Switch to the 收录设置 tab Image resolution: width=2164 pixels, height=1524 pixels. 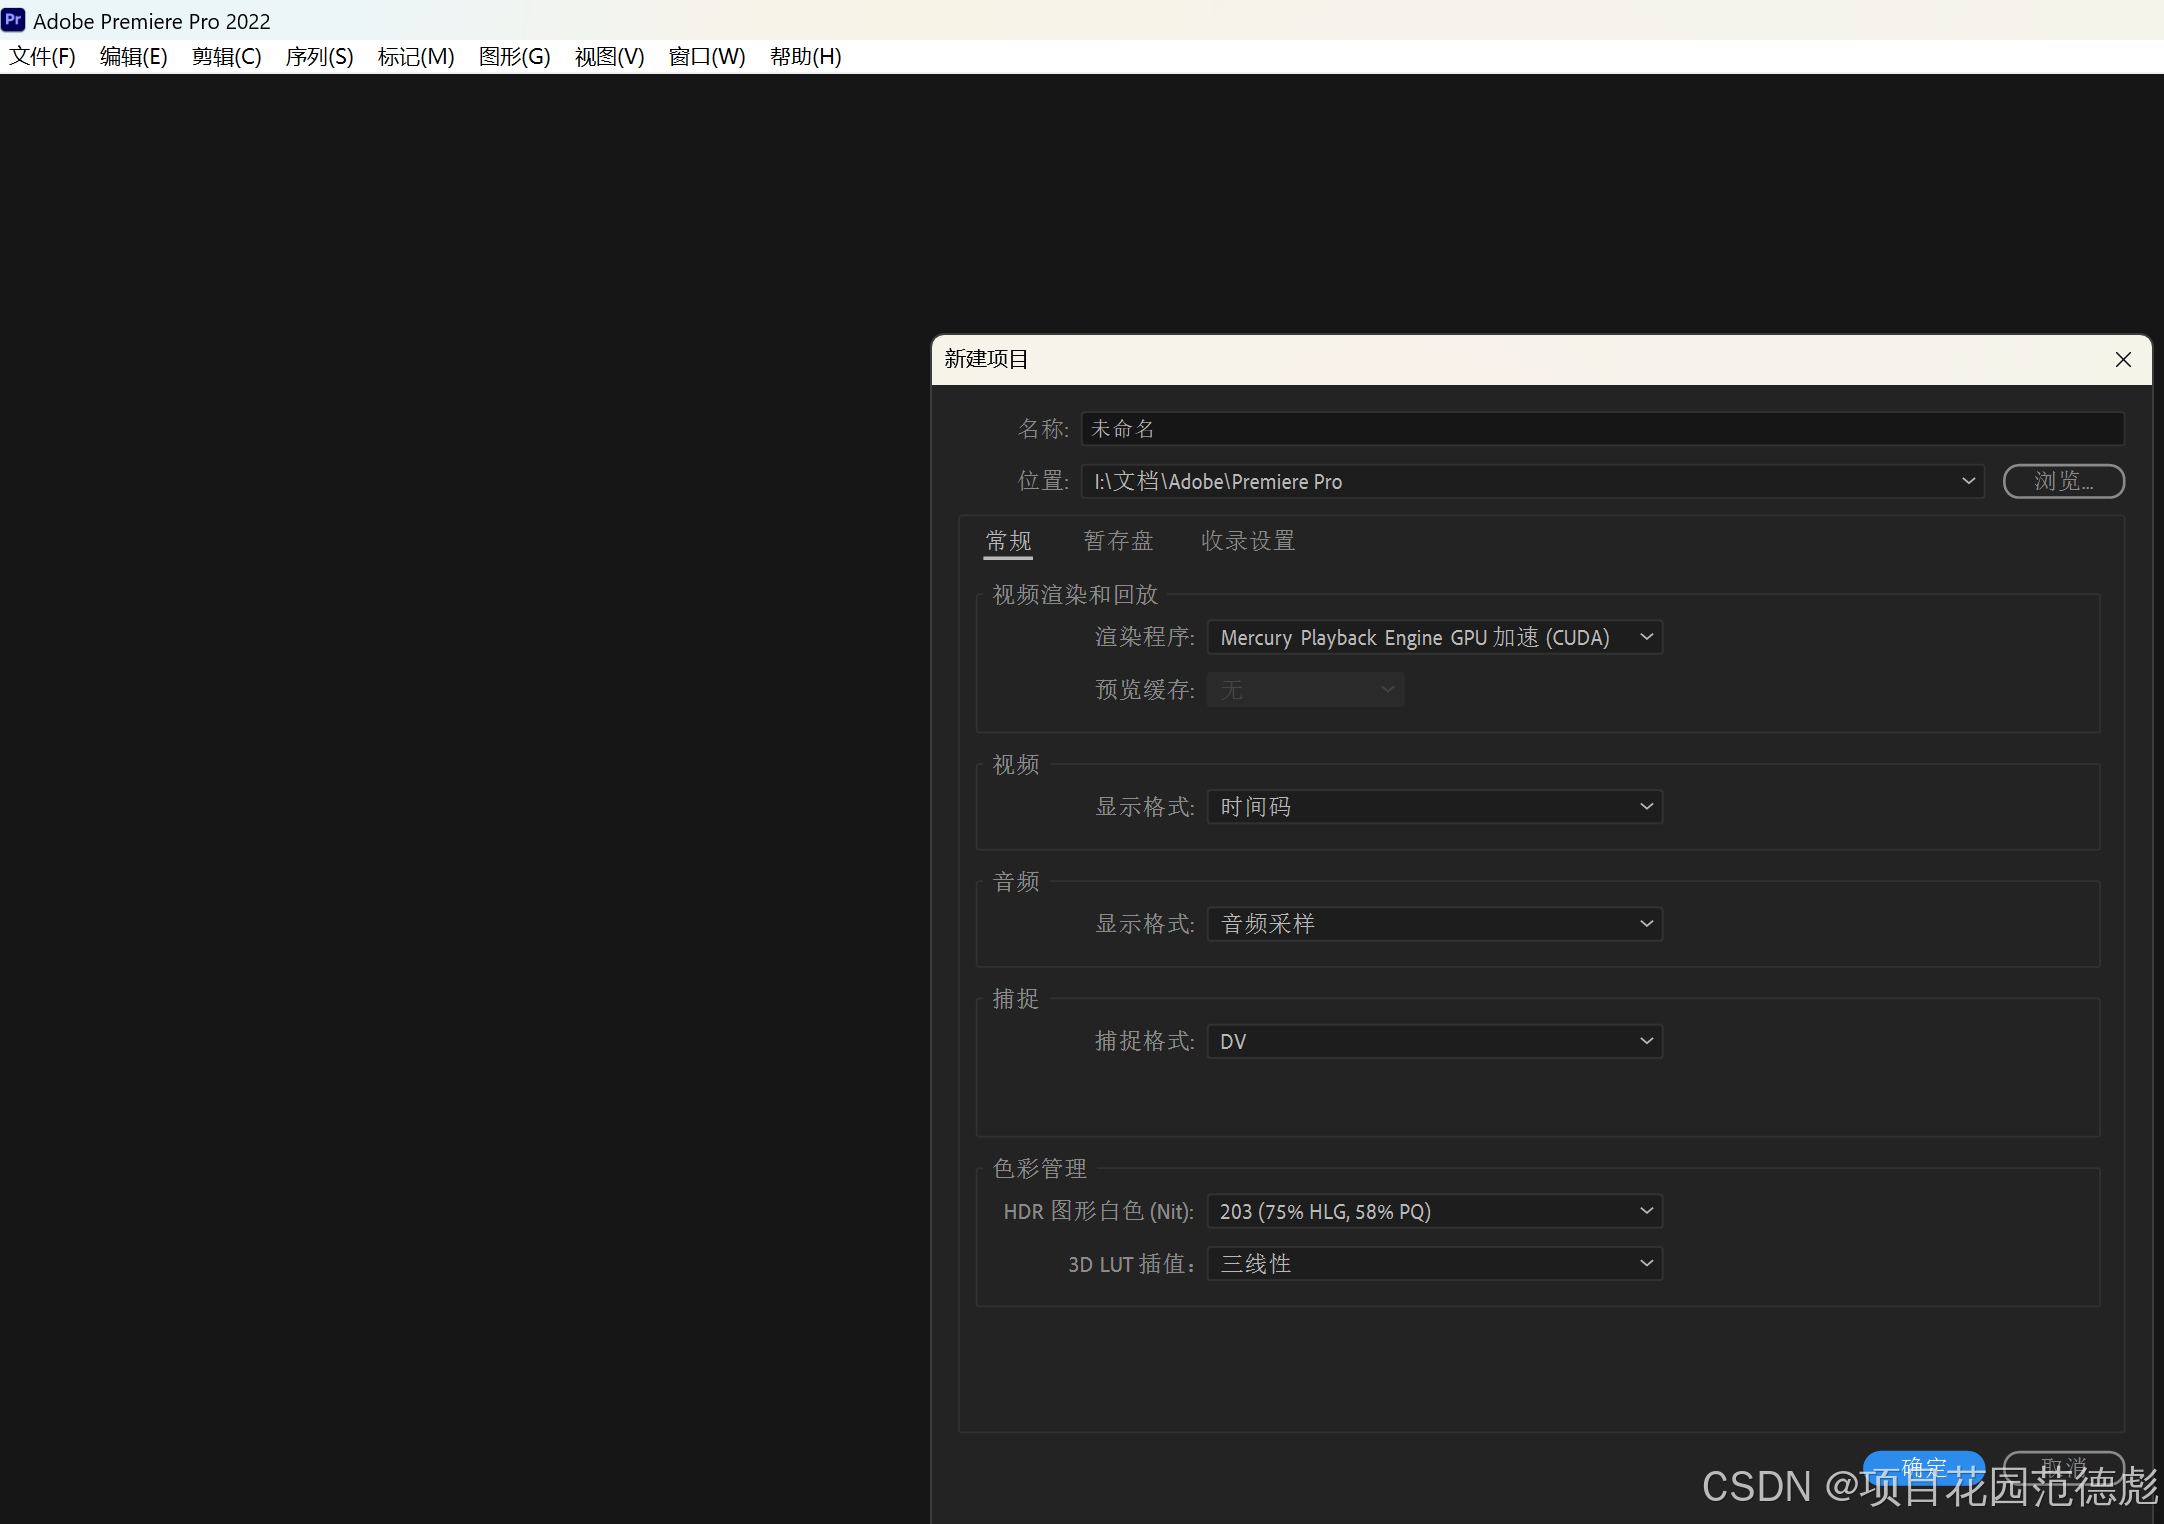pyautogui.click(x=1247, y=541)
